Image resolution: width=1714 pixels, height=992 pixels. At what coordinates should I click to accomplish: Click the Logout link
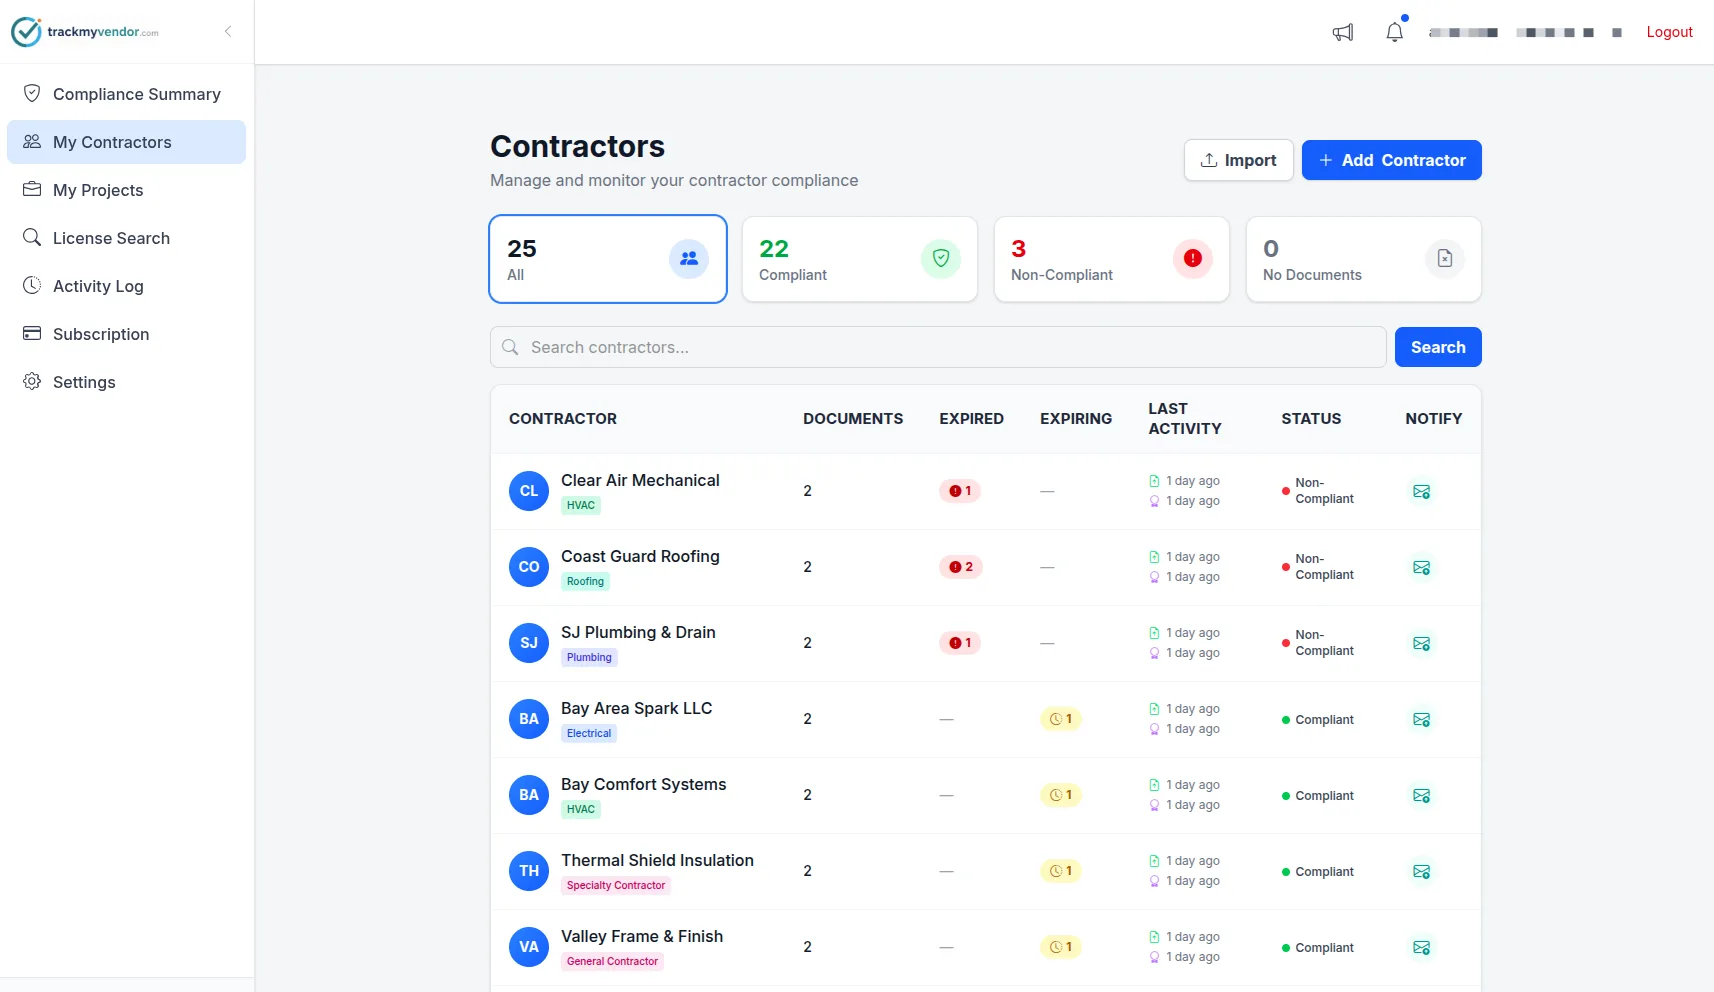pos(1669,31)
